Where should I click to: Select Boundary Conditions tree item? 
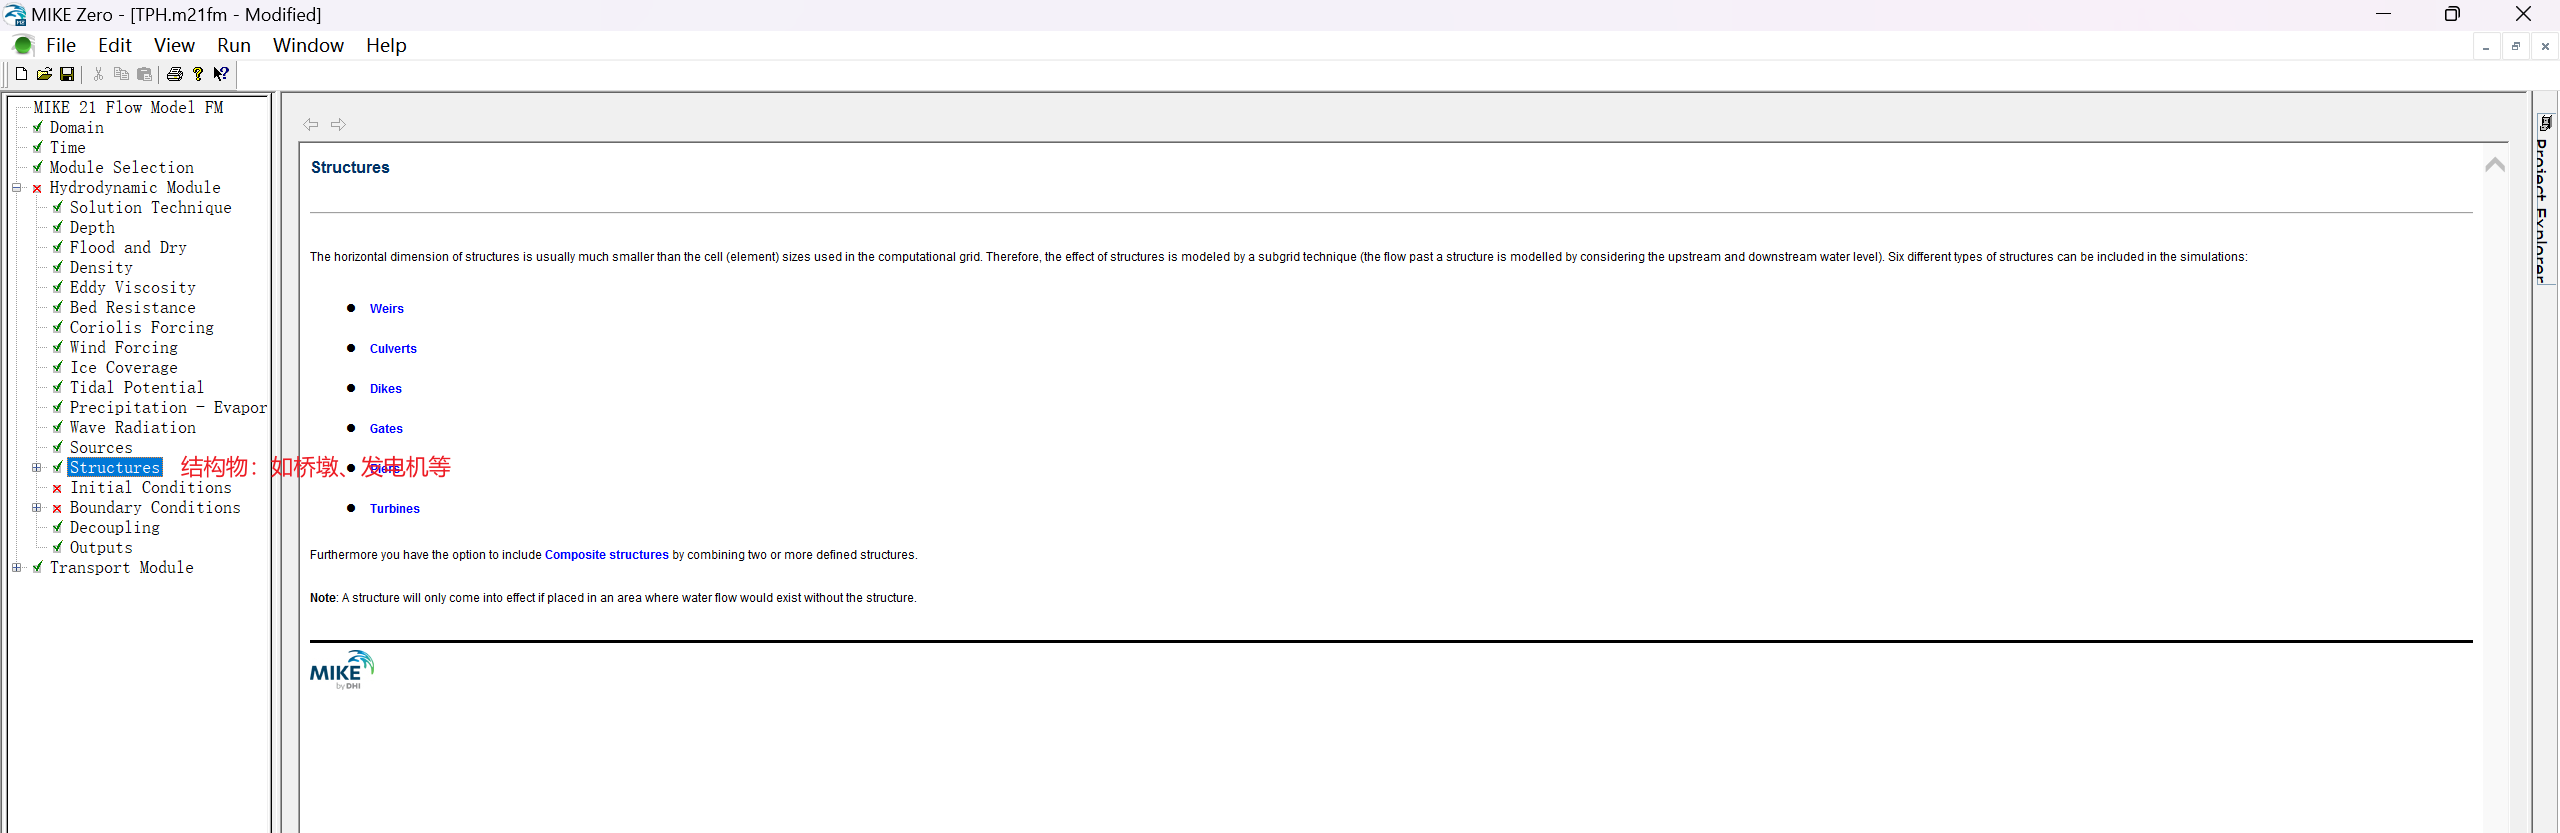[x=155, y=508]
